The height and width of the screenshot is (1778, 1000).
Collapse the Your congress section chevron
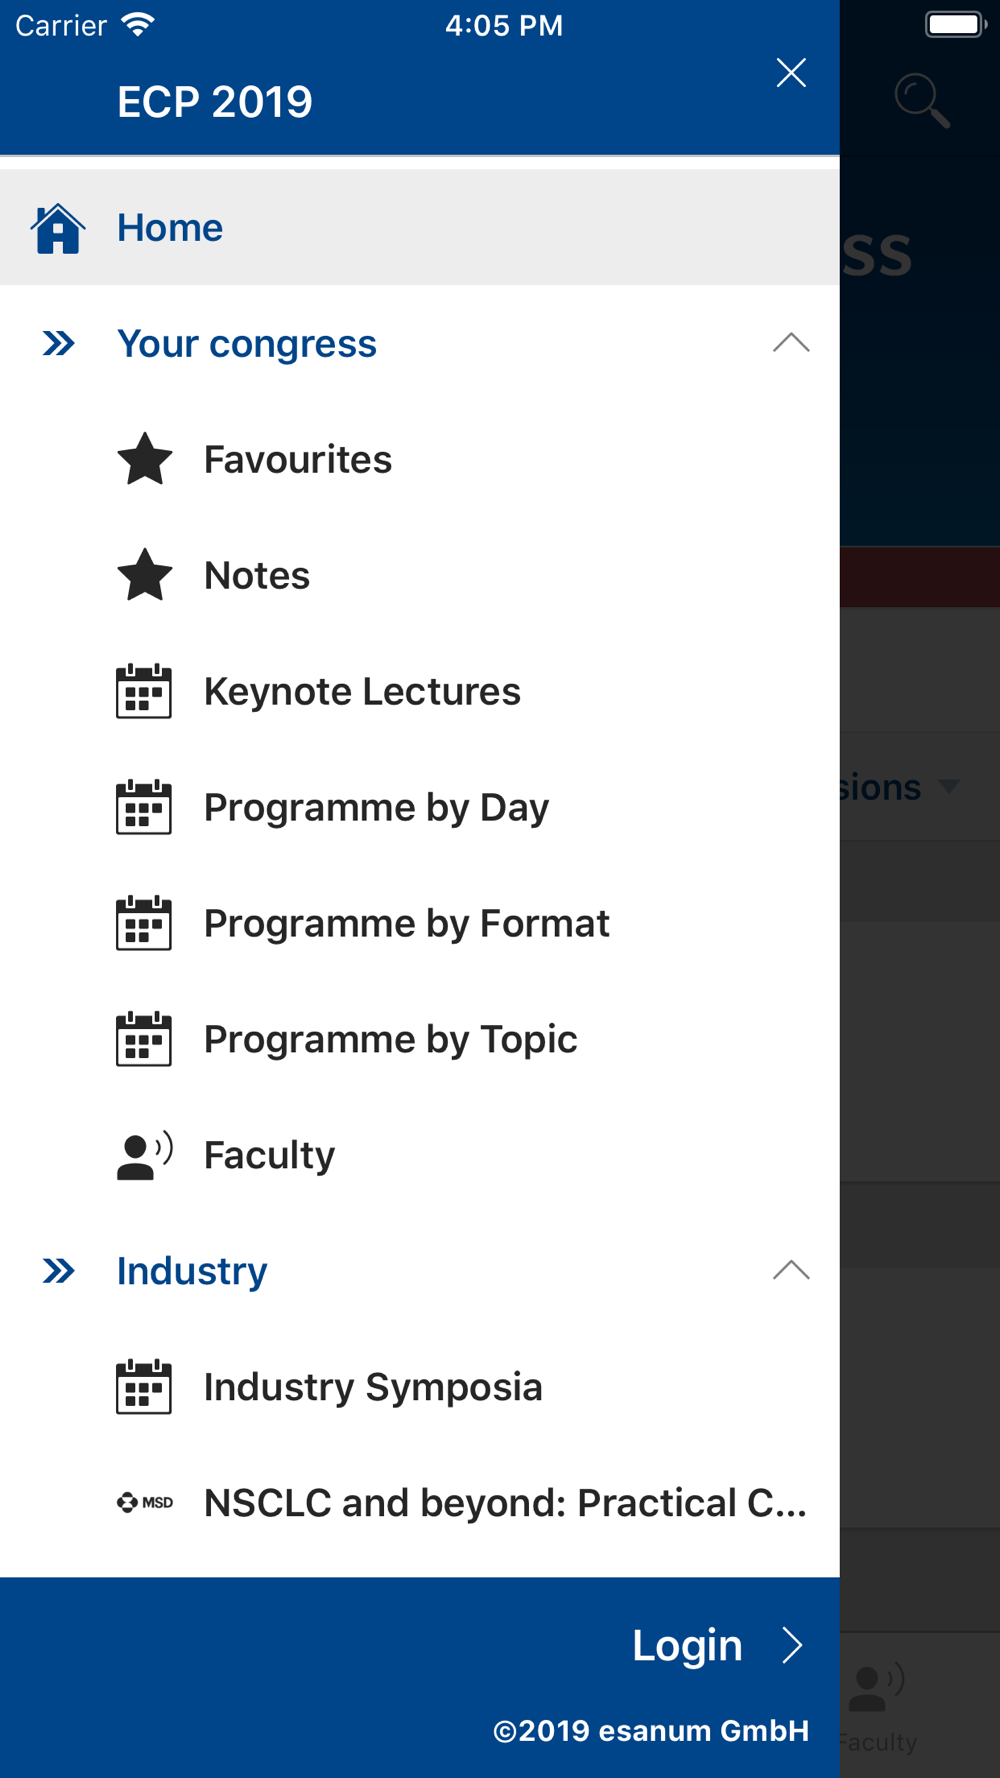click(x=791, y=343)
